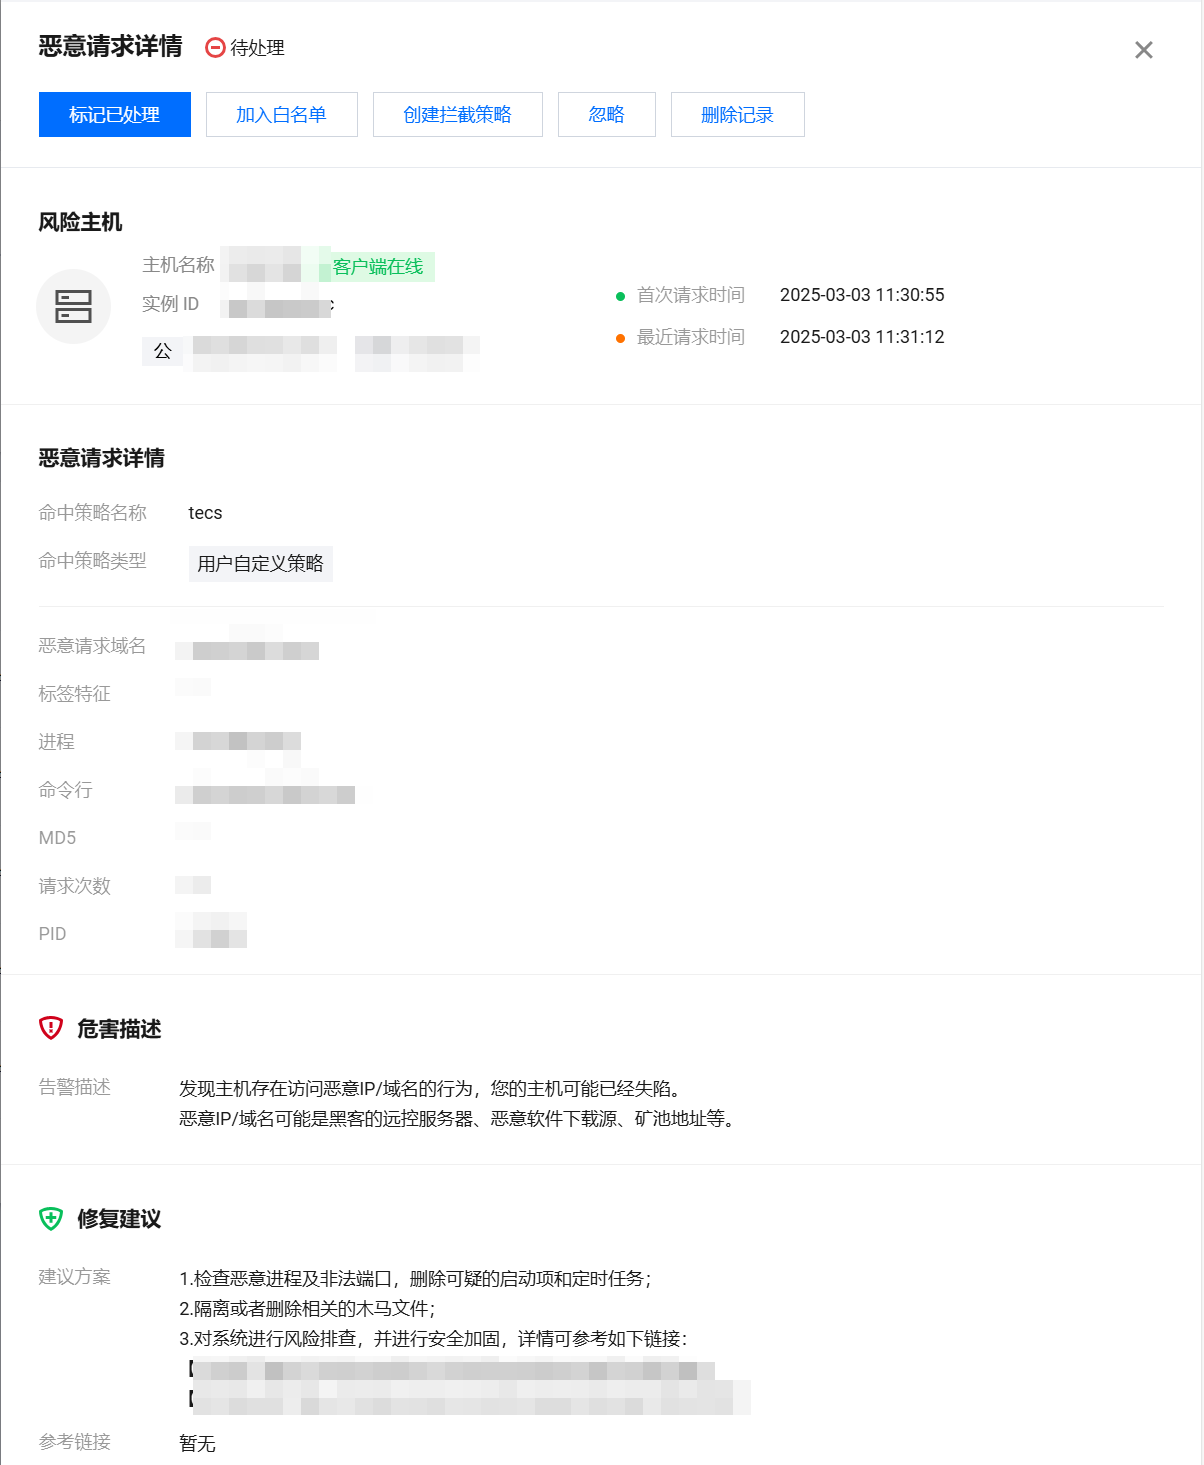Click the 标记已处理 button
This screenshot has height=1465, width=1204.
pos(115,115)
